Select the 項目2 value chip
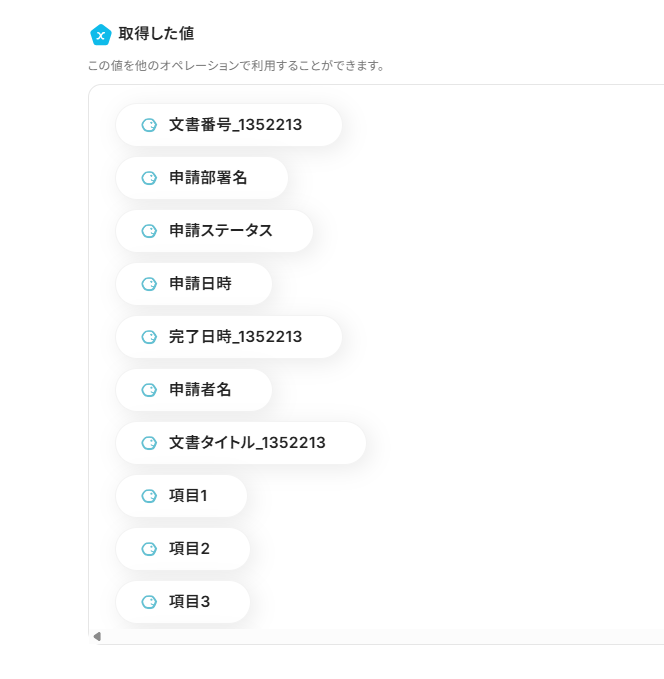This screenshot has height=679, width=664. point(189,549)
